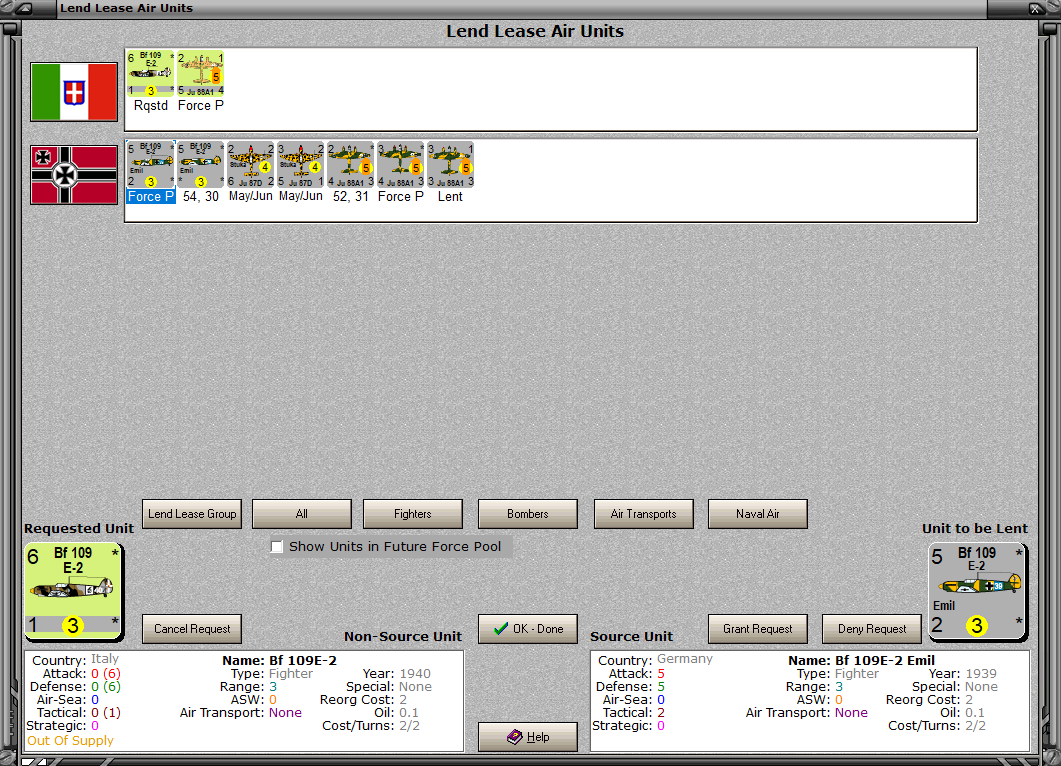Screen dimensions: 1061x766
Task: Click the Requested Unit counter
Action: (x=73, y=590)
